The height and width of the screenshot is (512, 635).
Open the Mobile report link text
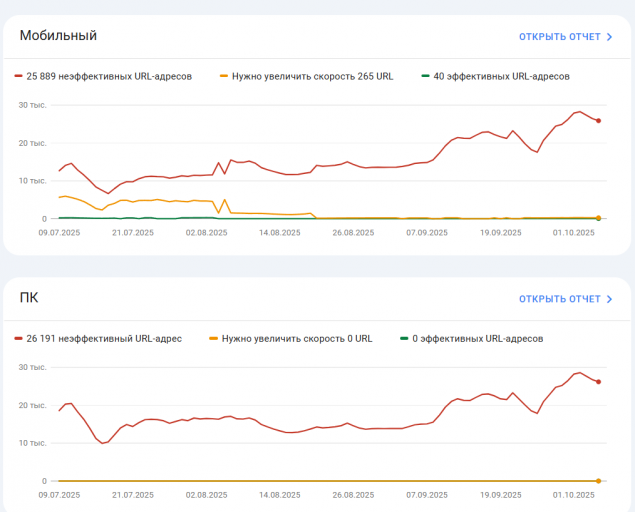click(559, 37)
